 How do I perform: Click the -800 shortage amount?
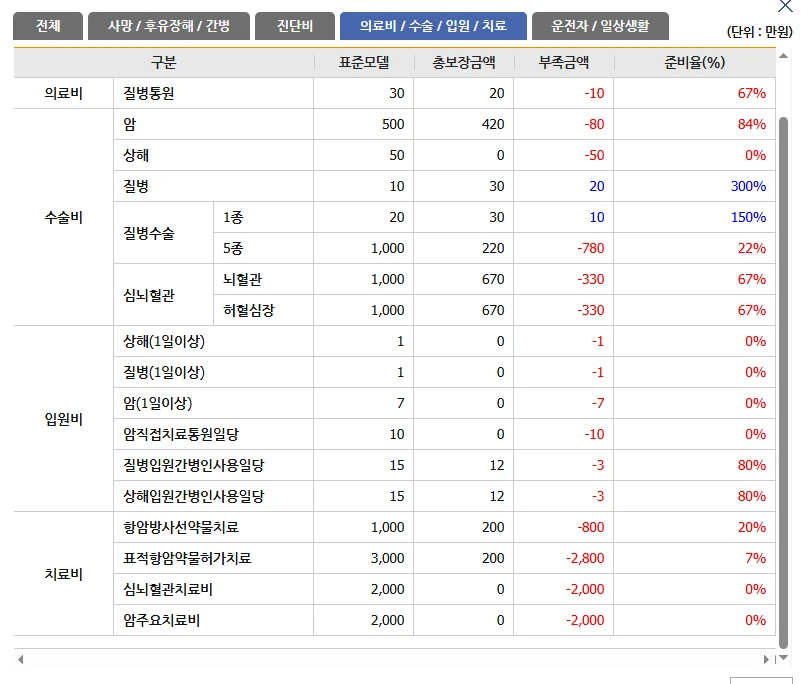tap(591, 527)
